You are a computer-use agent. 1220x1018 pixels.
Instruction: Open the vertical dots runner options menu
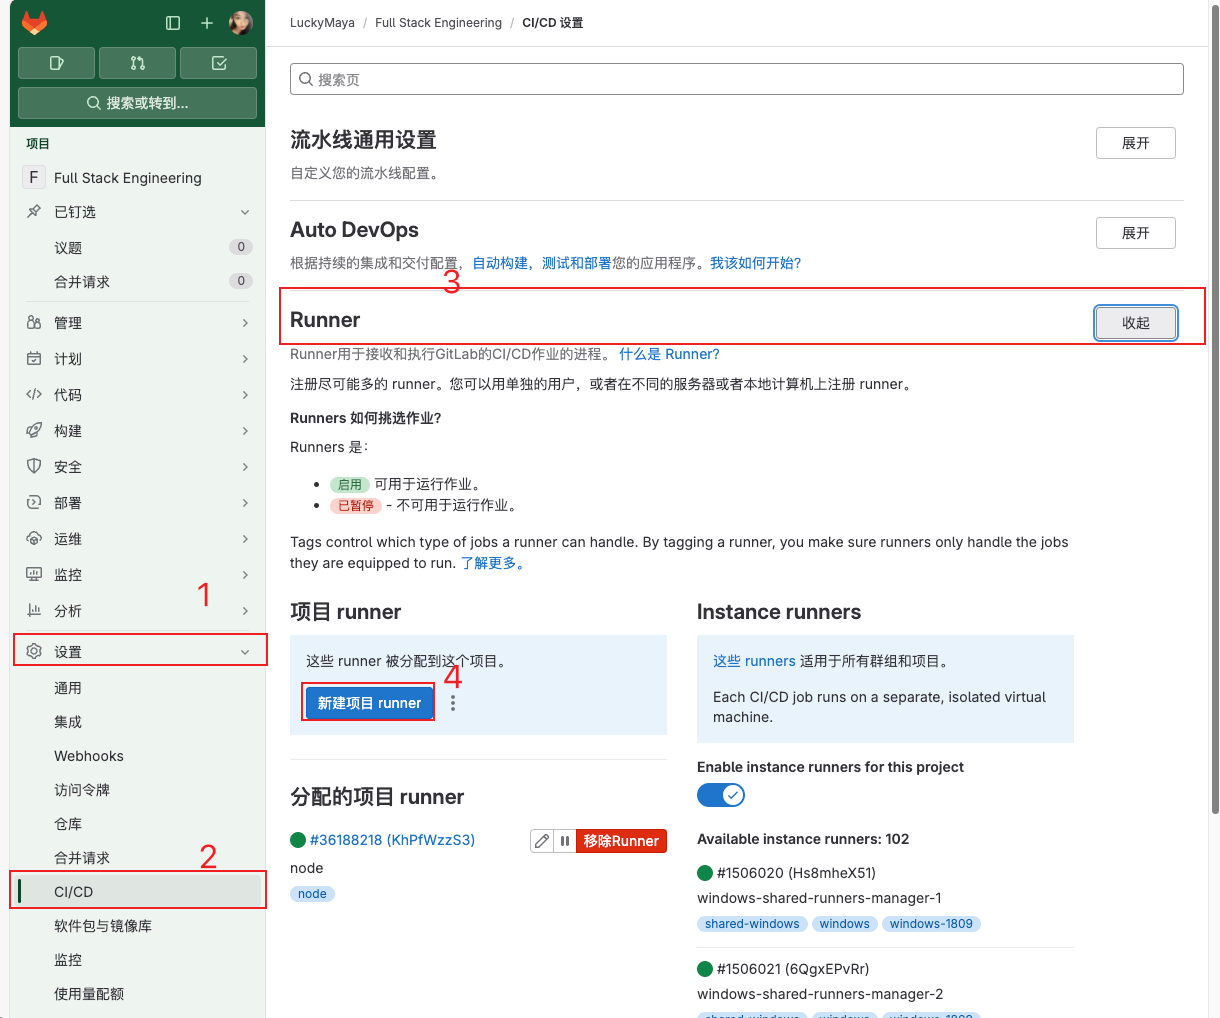pyautogui.click(x=453, y=703)
